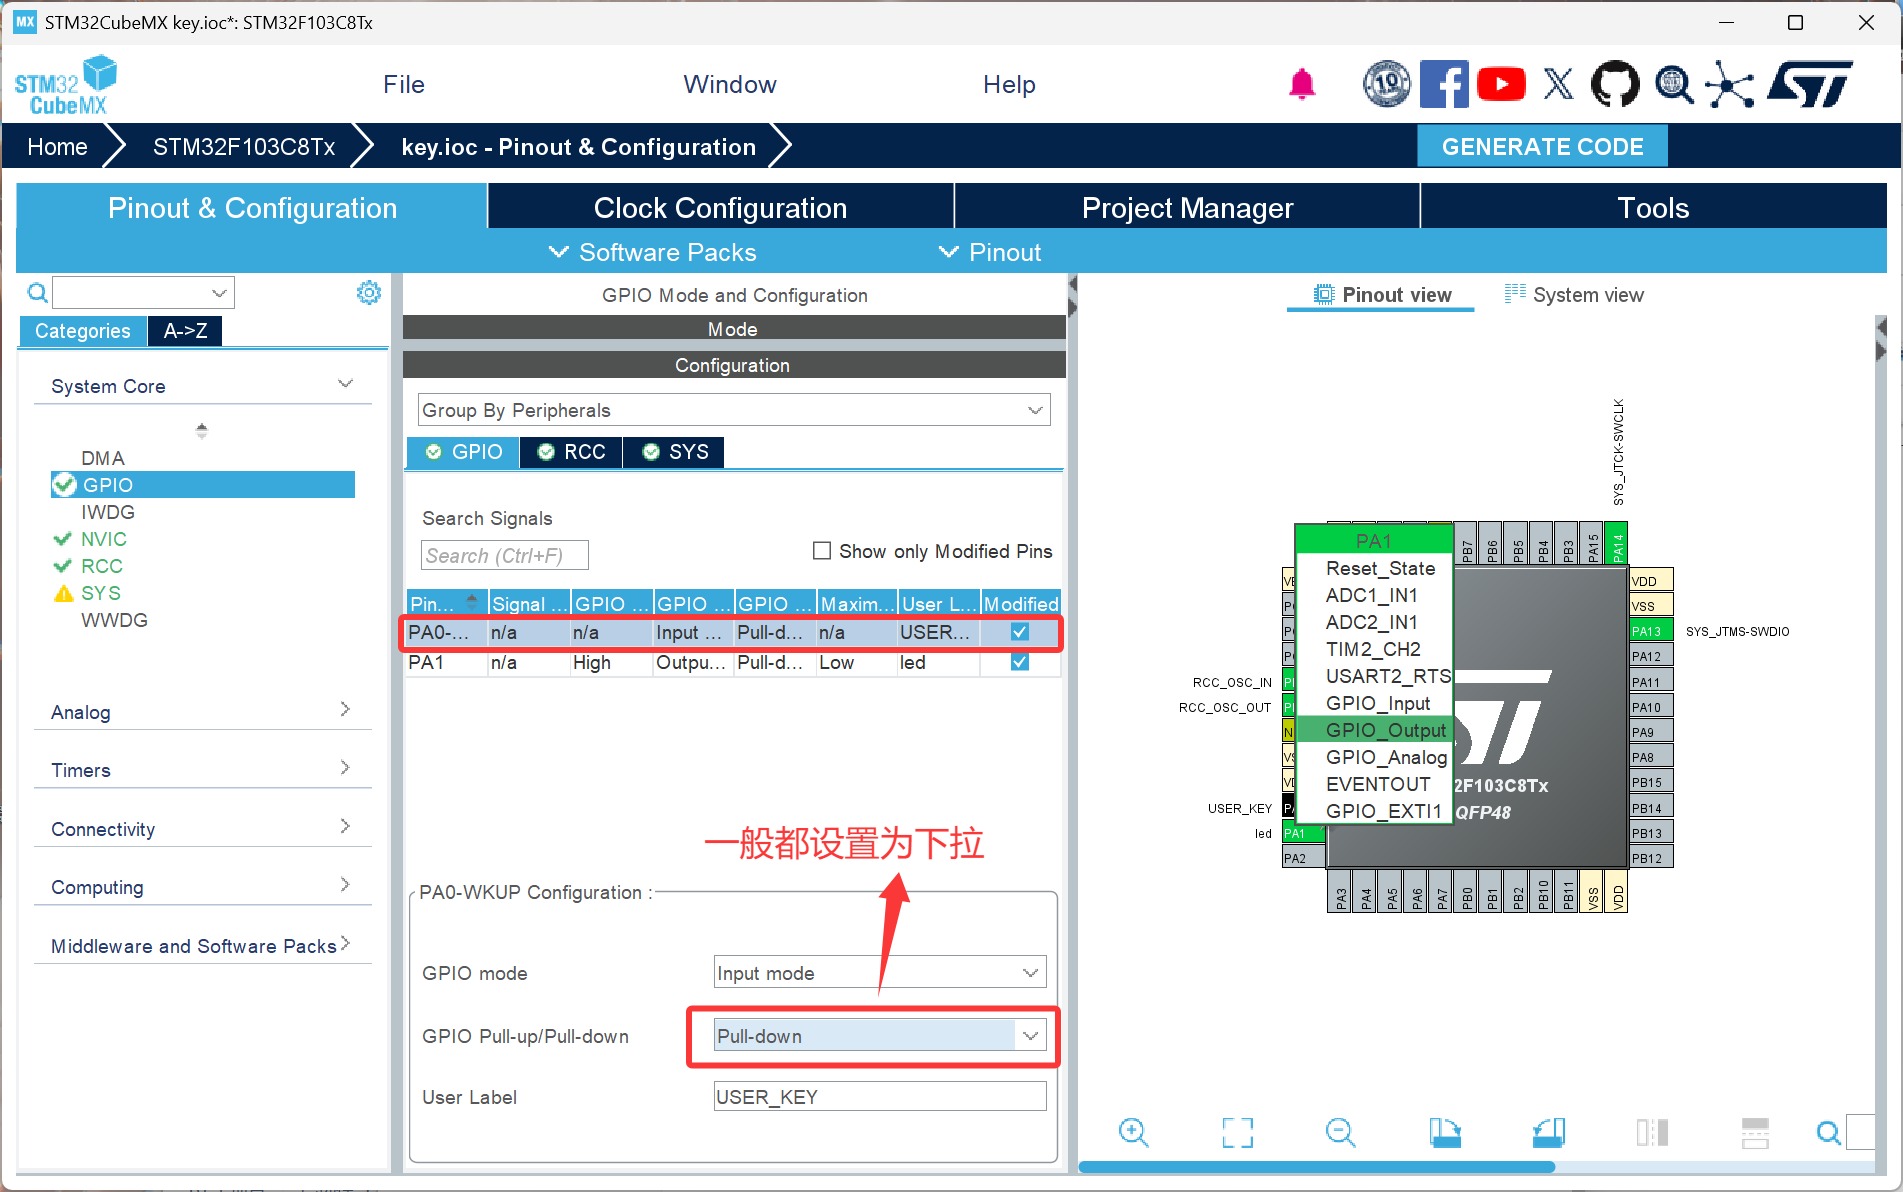Toggle Modified checkbox for PA0-WKUP row
The image size is (1903, 1192).
pos(1020,632)
